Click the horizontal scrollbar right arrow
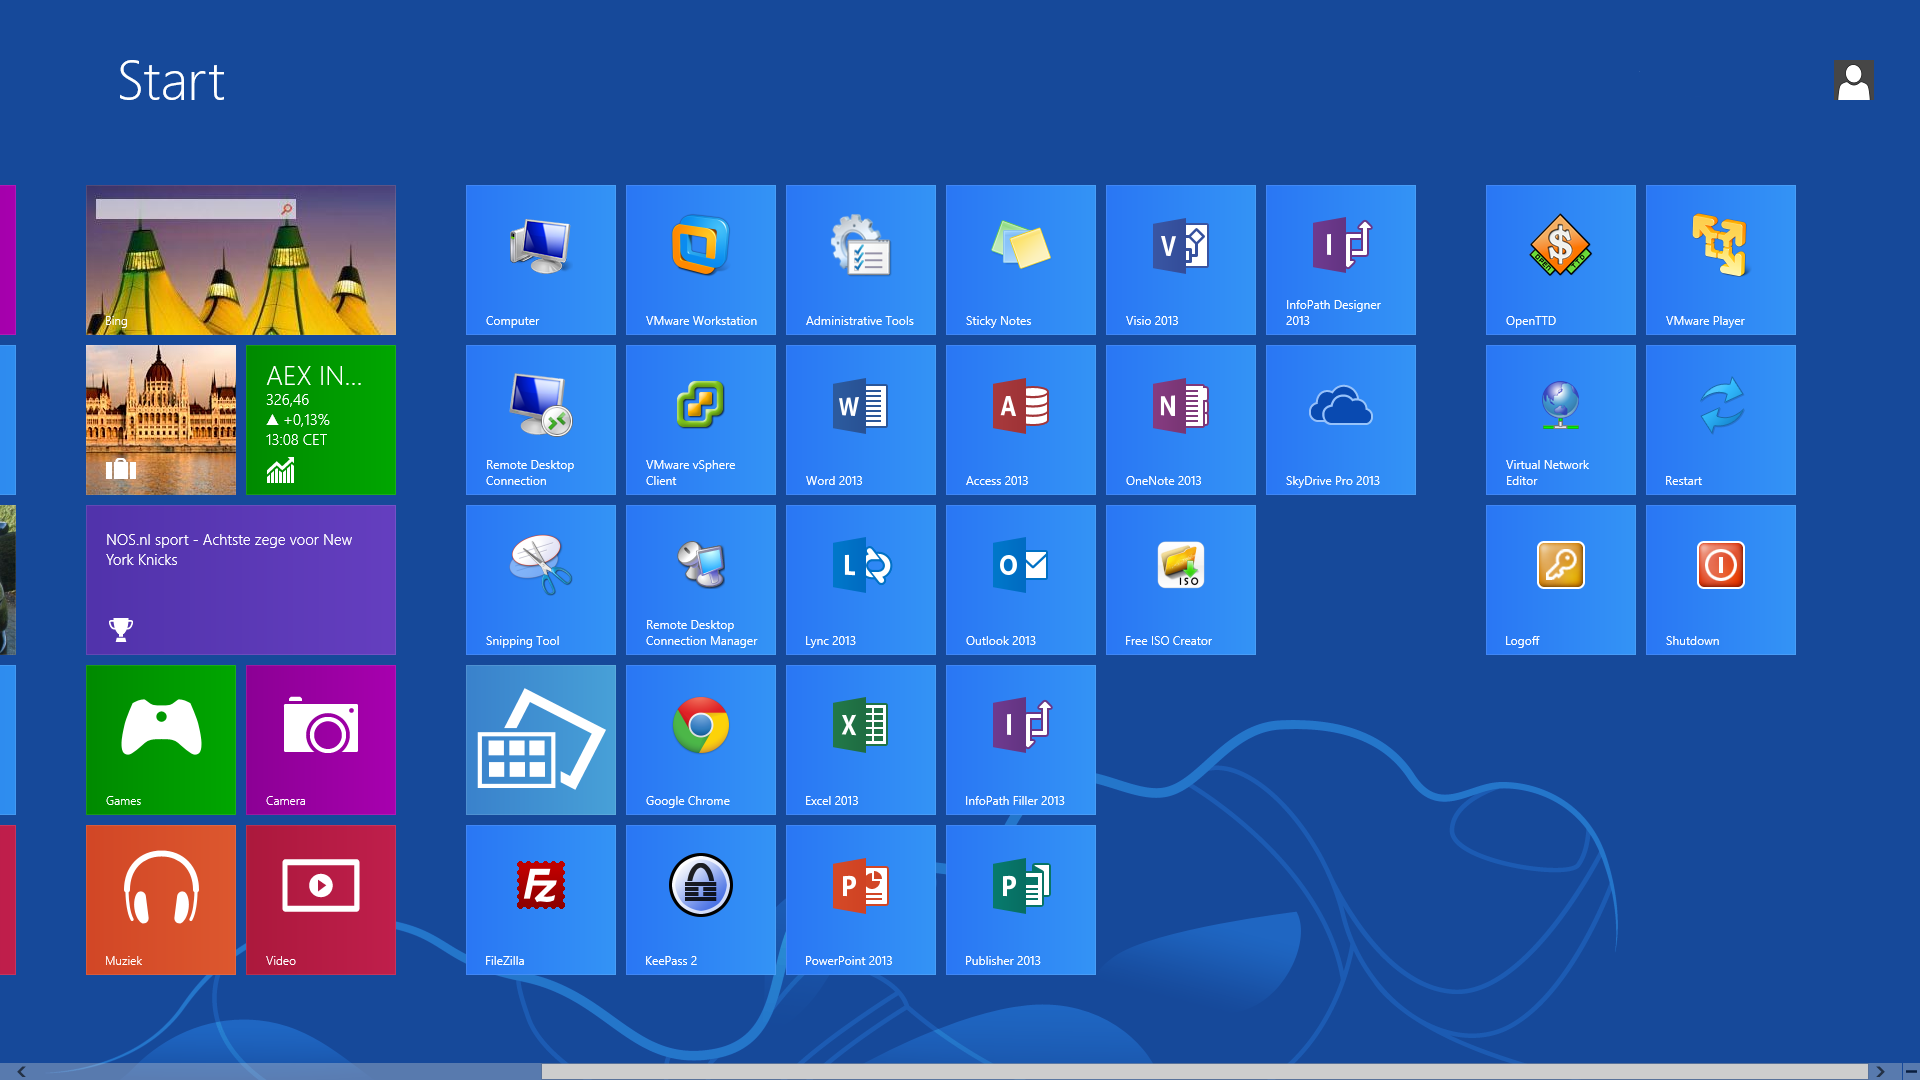The image size is (1920, 1080). 1880,1071
